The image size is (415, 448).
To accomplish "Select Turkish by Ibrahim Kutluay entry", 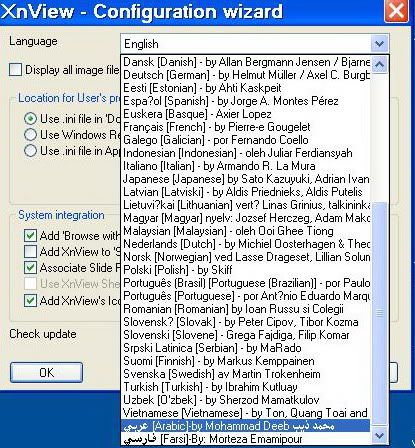I will point(246,387).
